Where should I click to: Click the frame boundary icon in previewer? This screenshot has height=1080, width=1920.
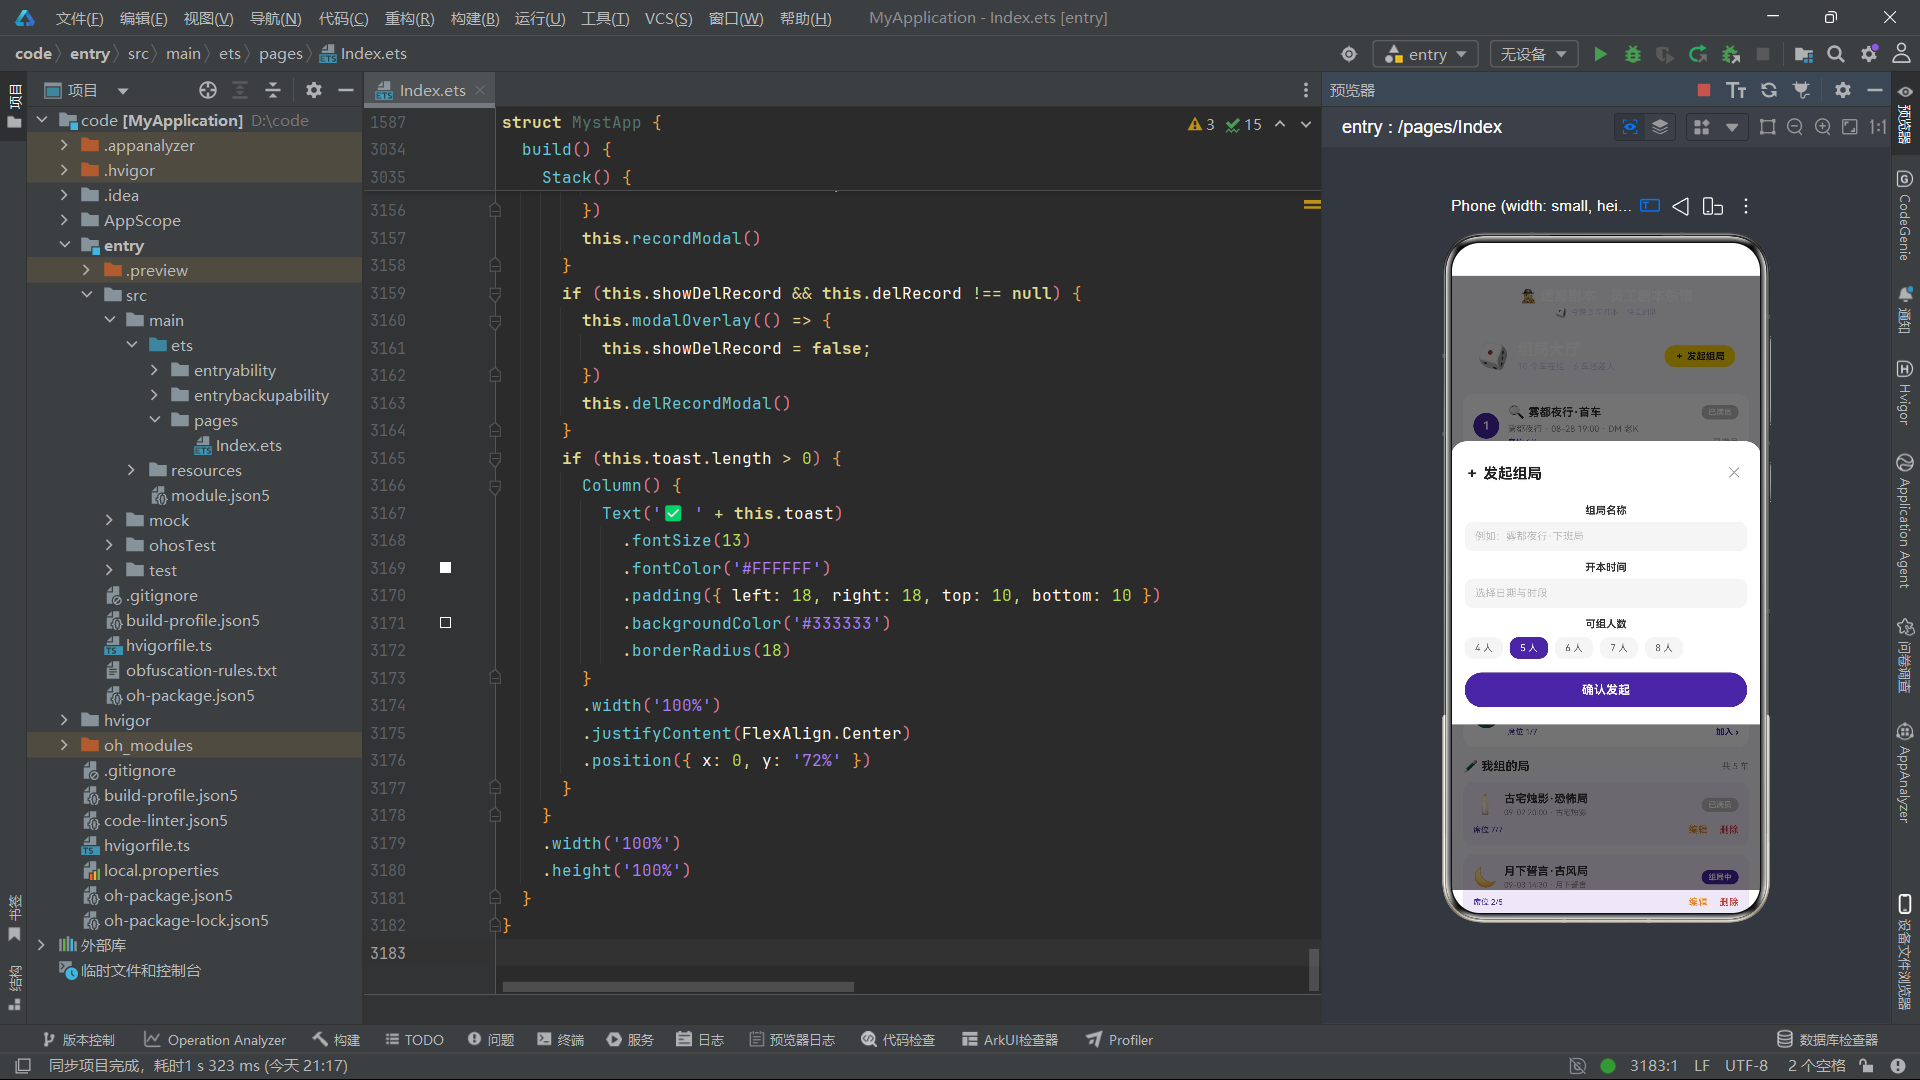click(1768, 127)
